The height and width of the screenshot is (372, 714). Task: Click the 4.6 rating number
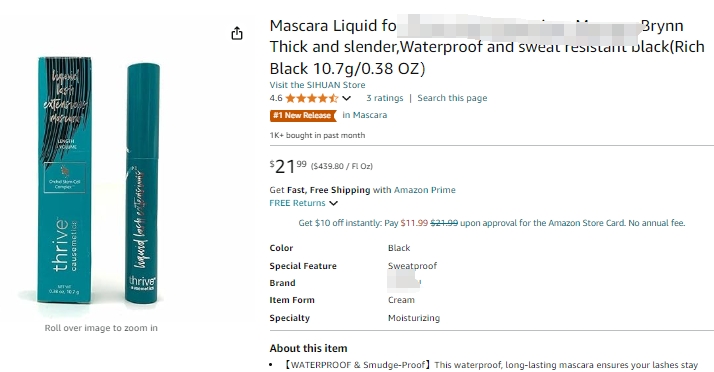click(276, 98)
